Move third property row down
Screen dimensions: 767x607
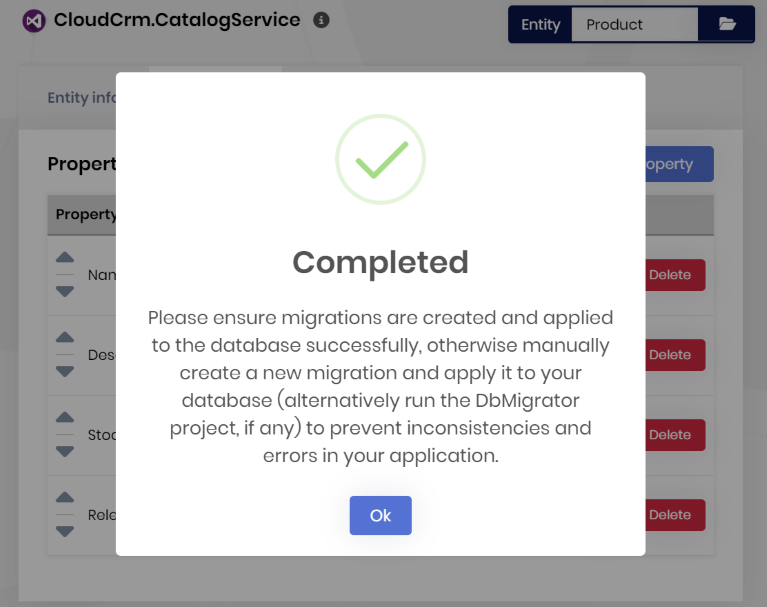[65, 451]
